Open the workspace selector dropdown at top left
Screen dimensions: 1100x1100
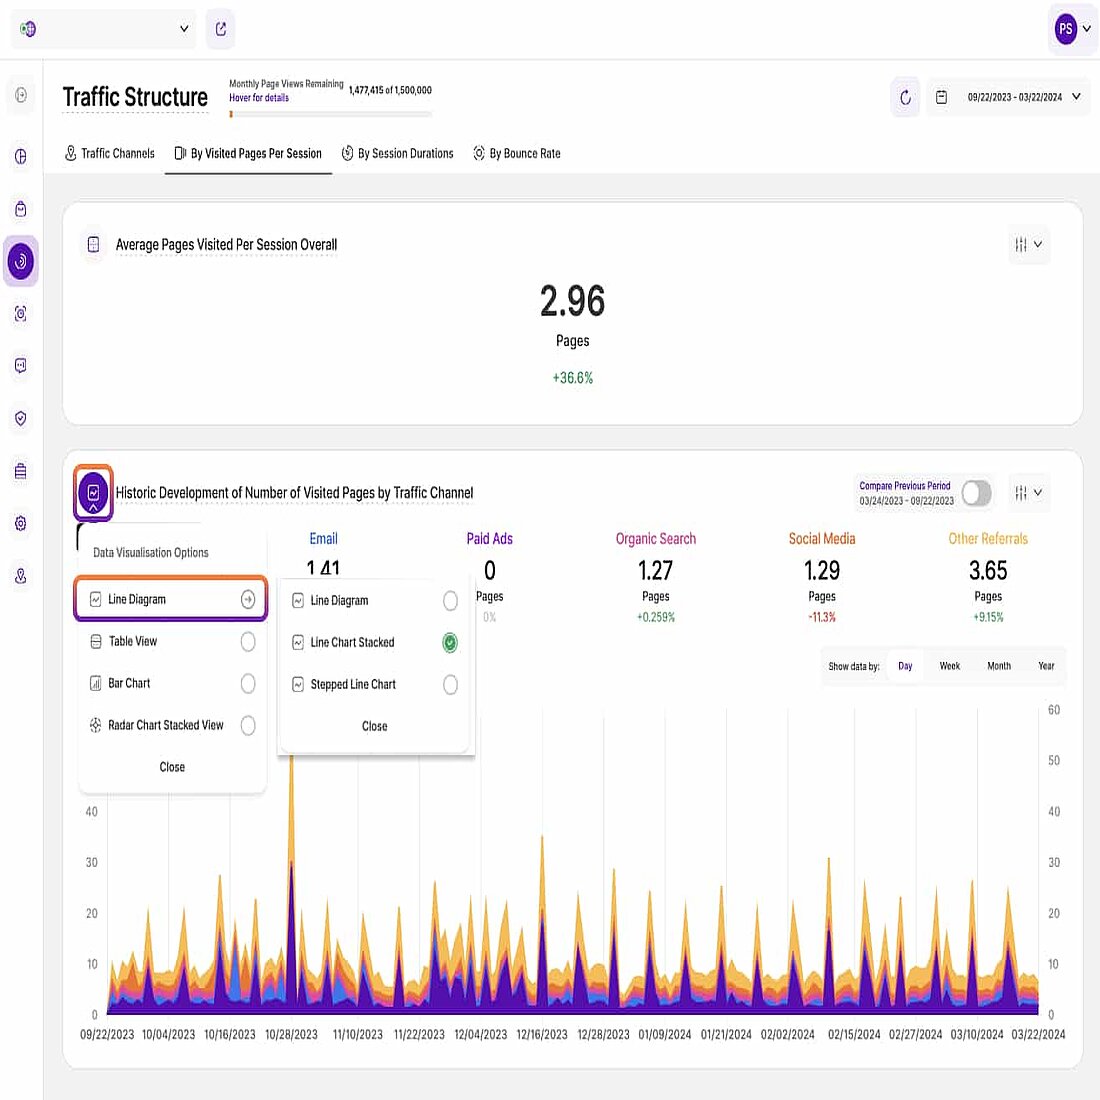point(103,29)
